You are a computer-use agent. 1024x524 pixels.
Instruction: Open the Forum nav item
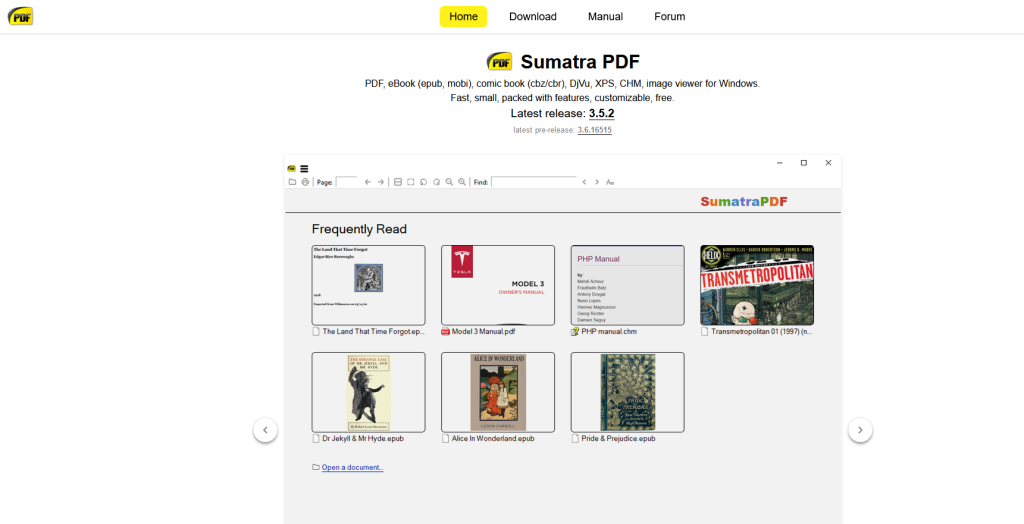point(669,16)
